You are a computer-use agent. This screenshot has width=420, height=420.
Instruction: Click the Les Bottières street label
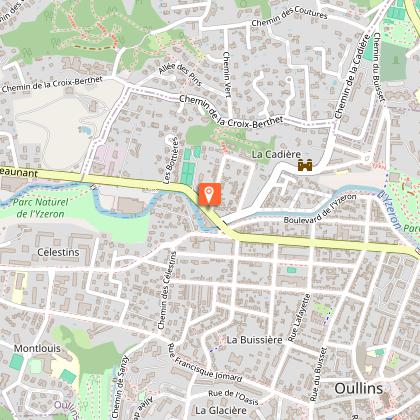click(x=172, y=160)
